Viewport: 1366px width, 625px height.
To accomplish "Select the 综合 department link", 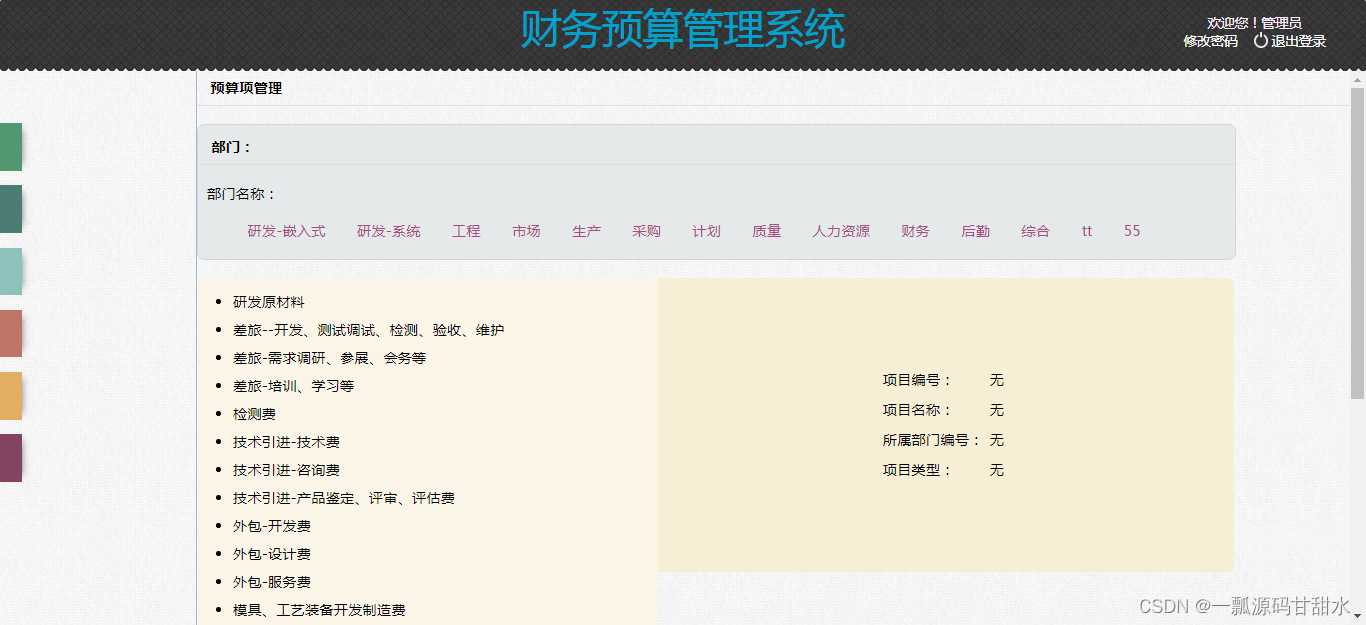I will click(x=1035, y=231).
